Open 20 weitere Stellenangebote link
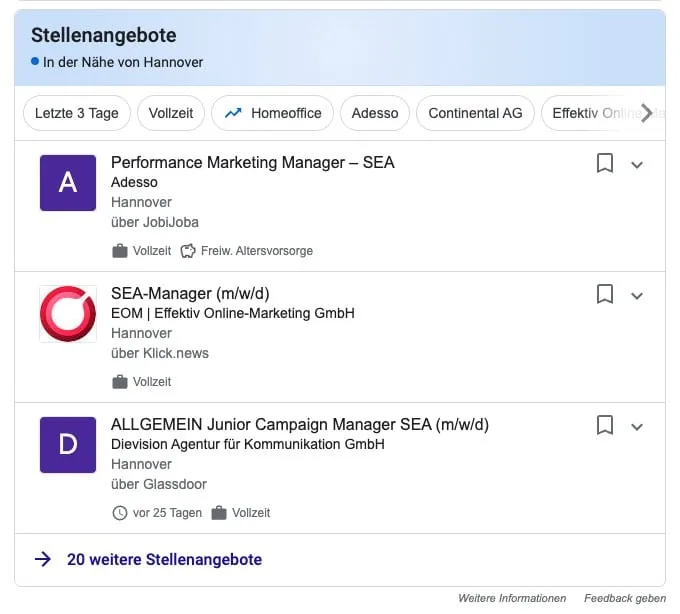 tap(164, 559)
